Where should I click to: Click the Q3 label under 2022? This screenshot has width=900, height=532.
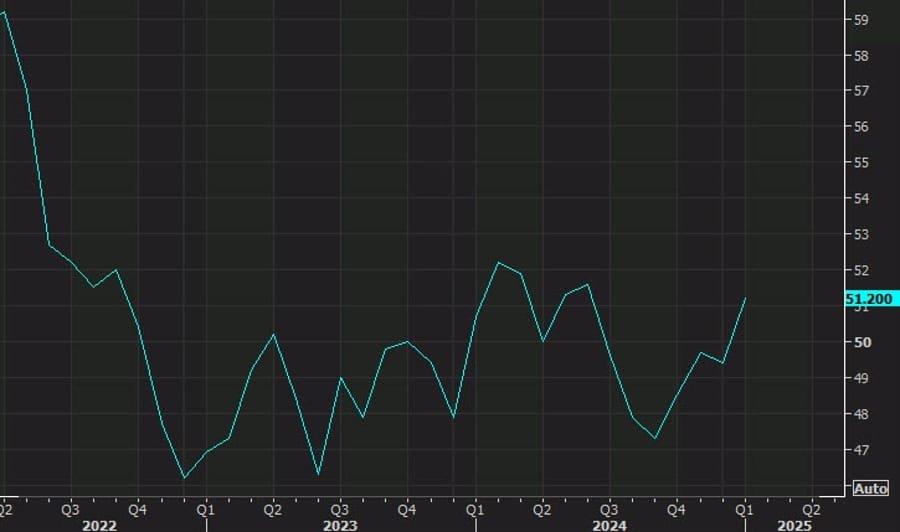point(71,507)
